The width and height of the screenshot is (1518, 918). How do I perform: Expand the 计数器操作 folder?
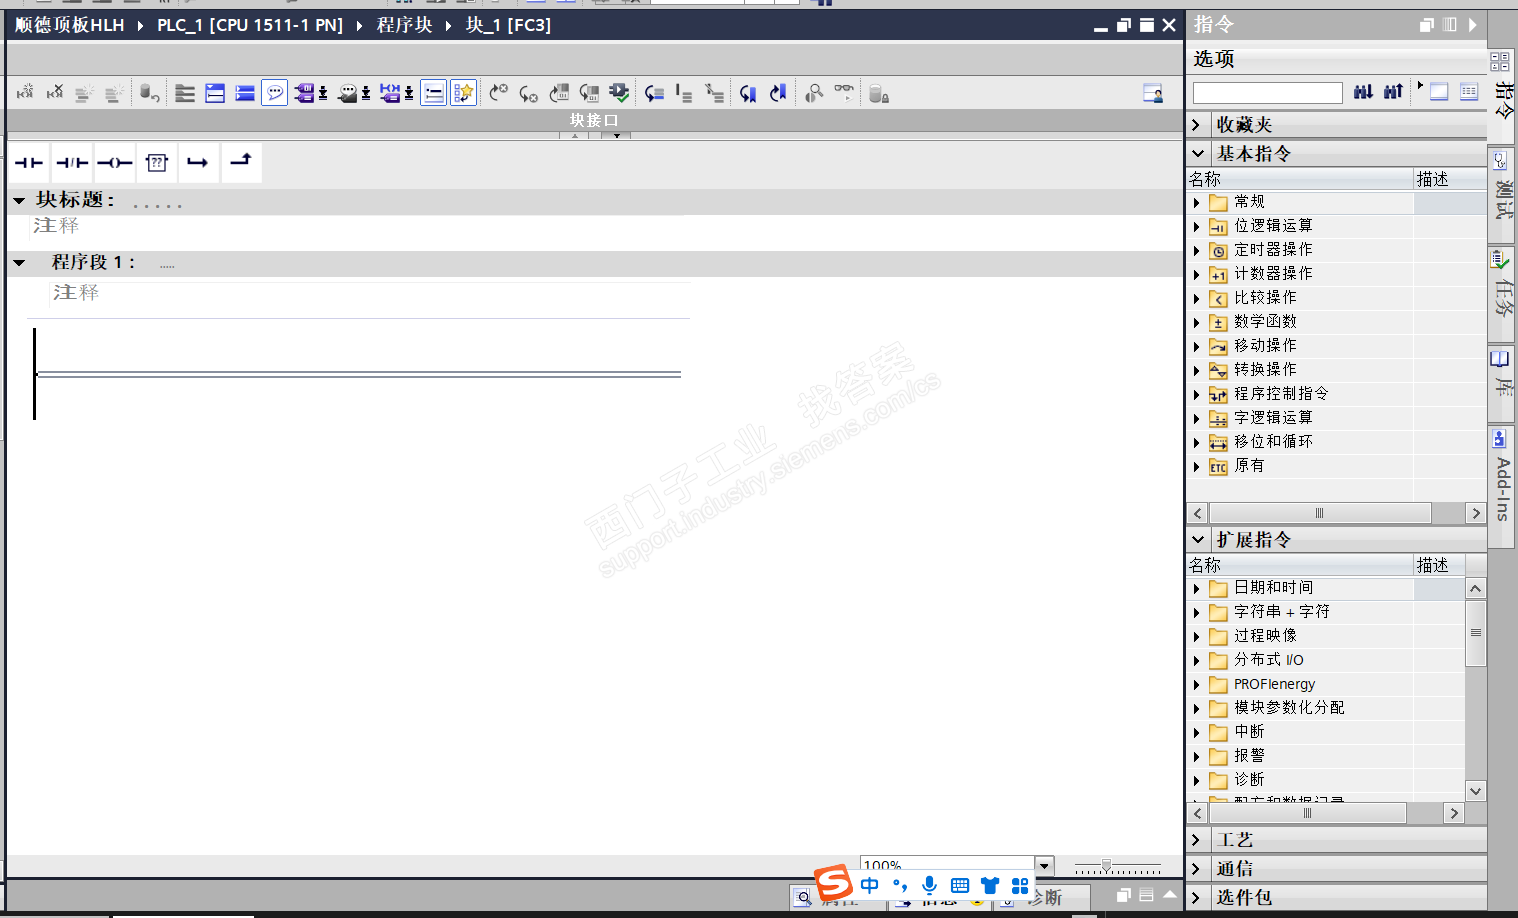1197,274
